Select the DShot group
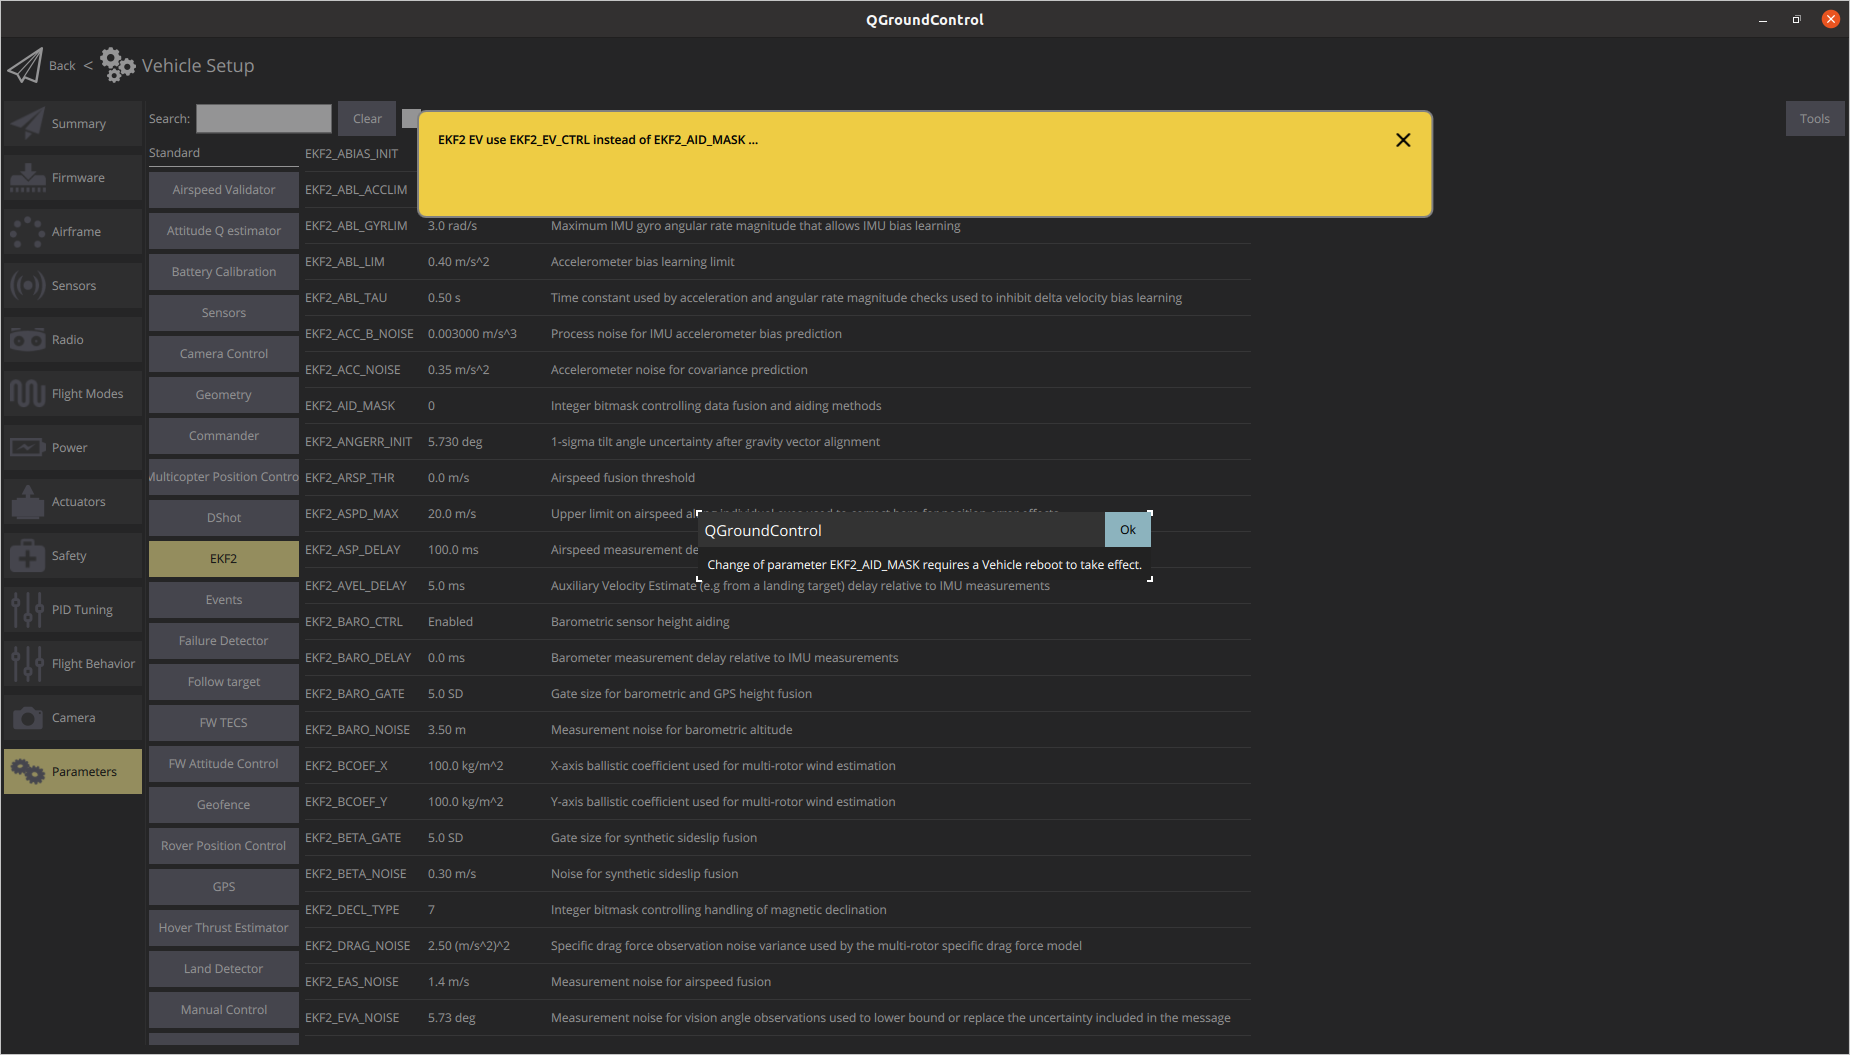1850x1055 pixels. [224, 518]
